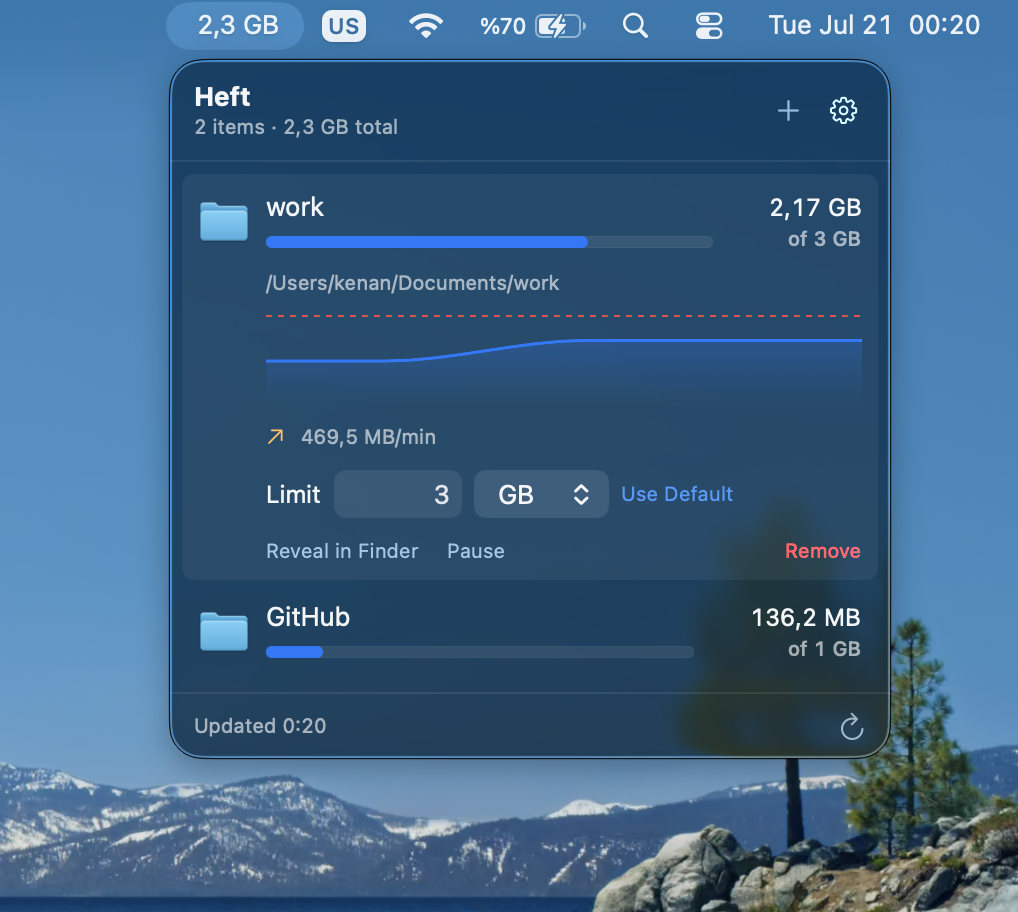Click the work folder icon
The height and width of the screenshot is (912, 1018).
point(224,221)
